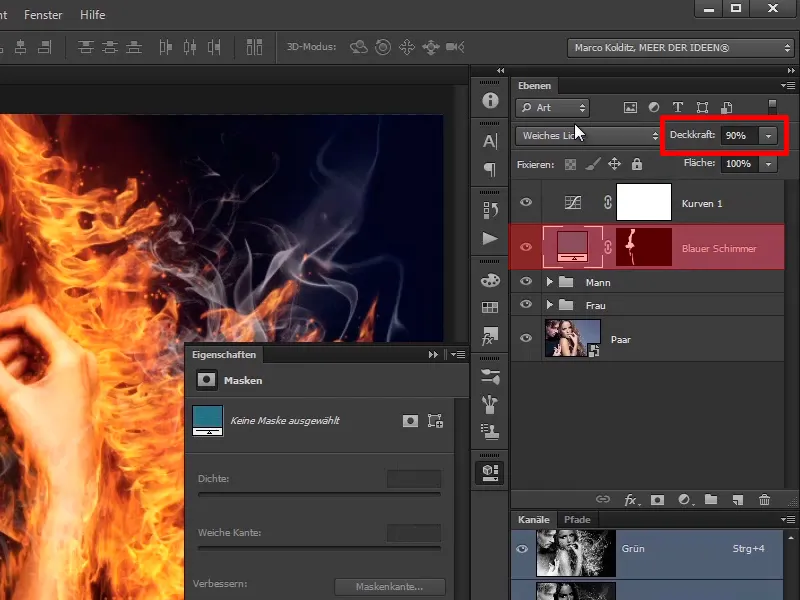Collapse Eigenschaften panel double arrows
The image size is (800, 600).
click(x=433, y=355)
